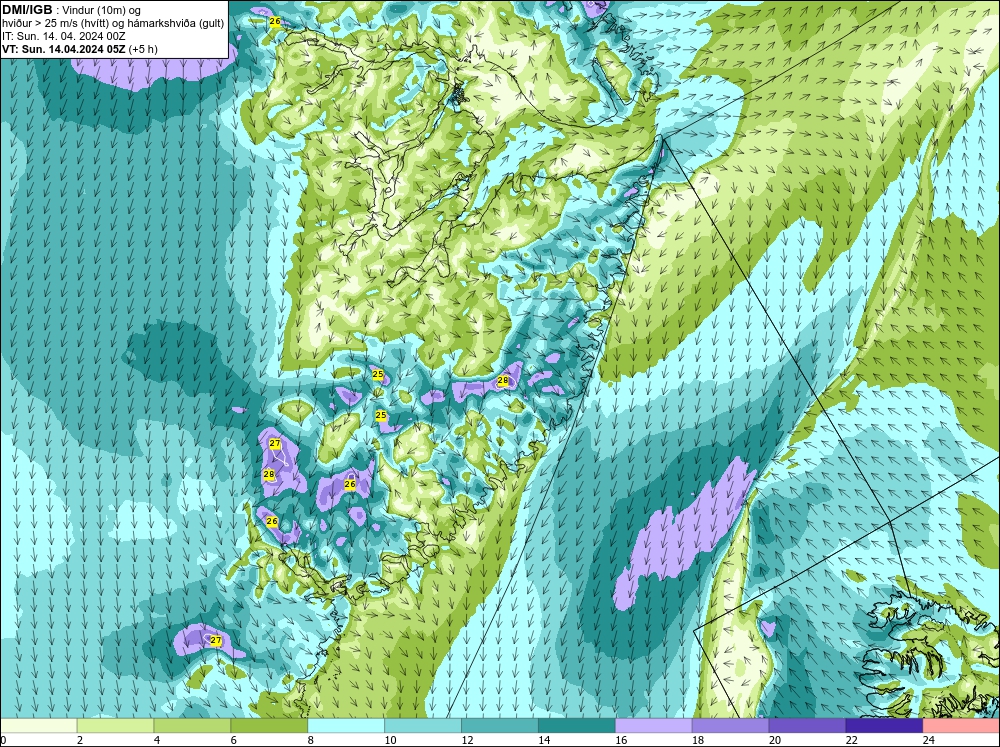This screenshot has height=747, width=1000.
Task: Select the pink above-24 m/s legend swatch
Action: click(961, 726)
